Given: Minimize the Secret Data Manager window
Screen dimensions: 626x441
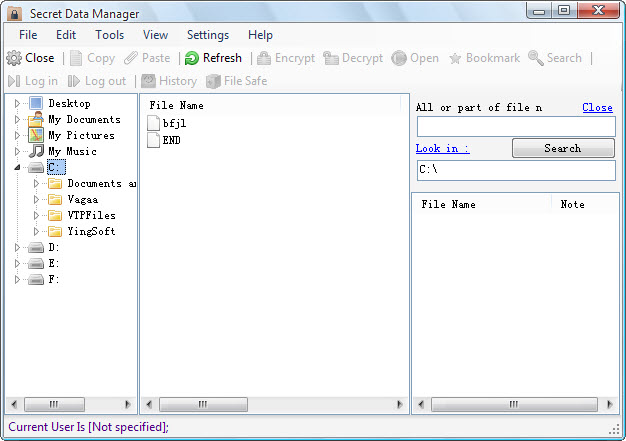Looking at the screenshot, I should pyautogui.click(x=539, y=11).
